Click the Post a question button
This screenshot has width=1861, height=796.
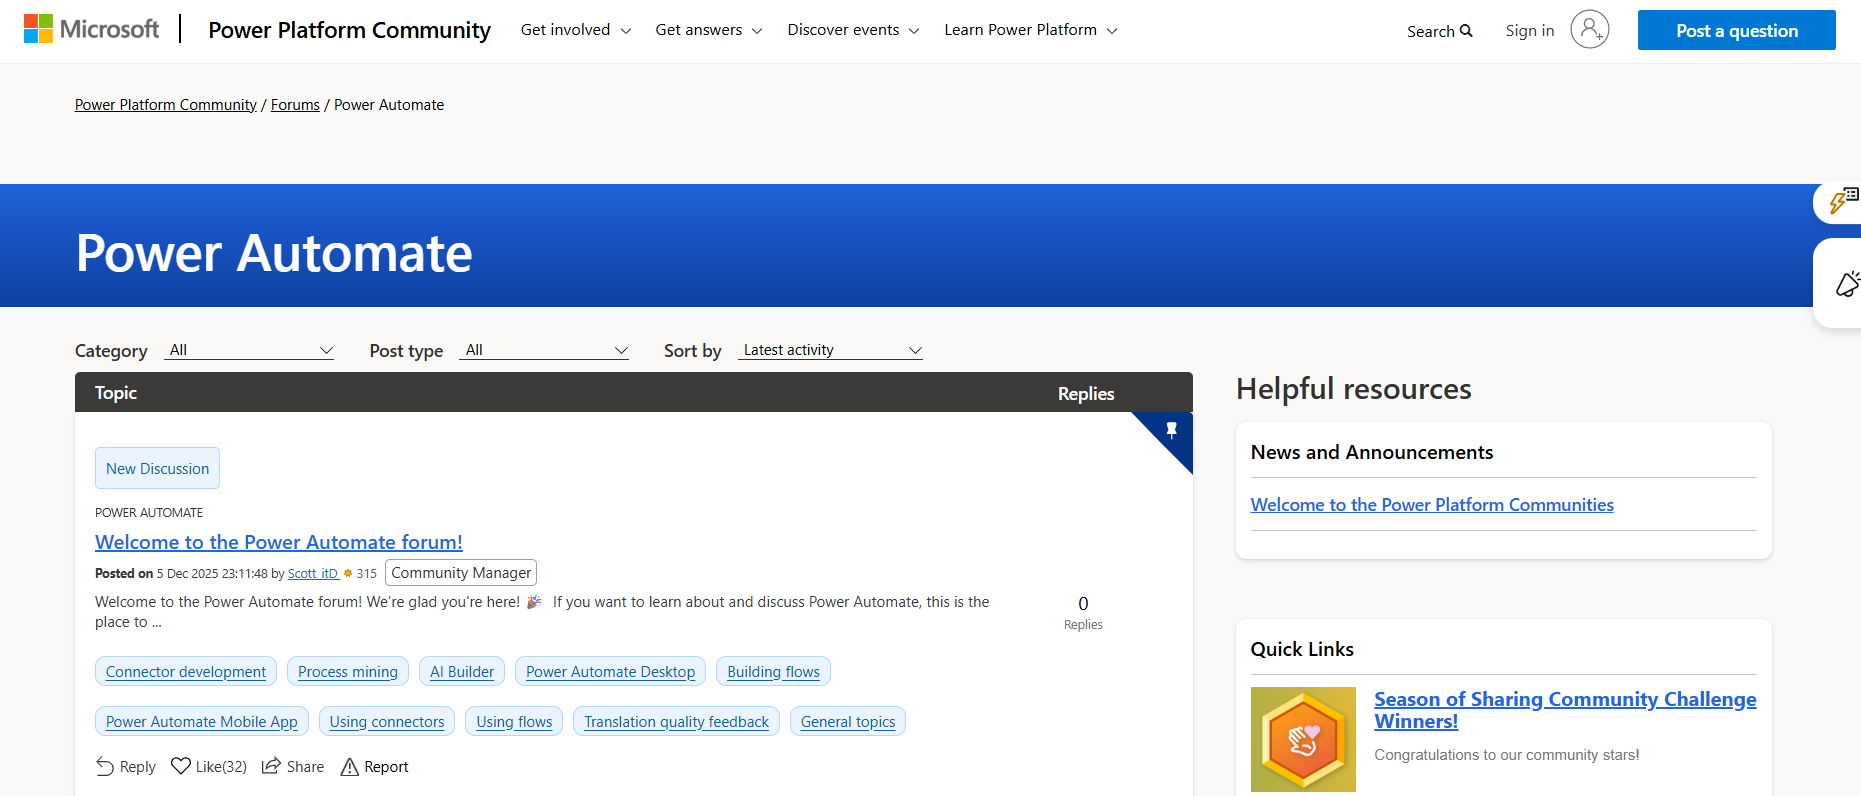tap(1736, 30)
